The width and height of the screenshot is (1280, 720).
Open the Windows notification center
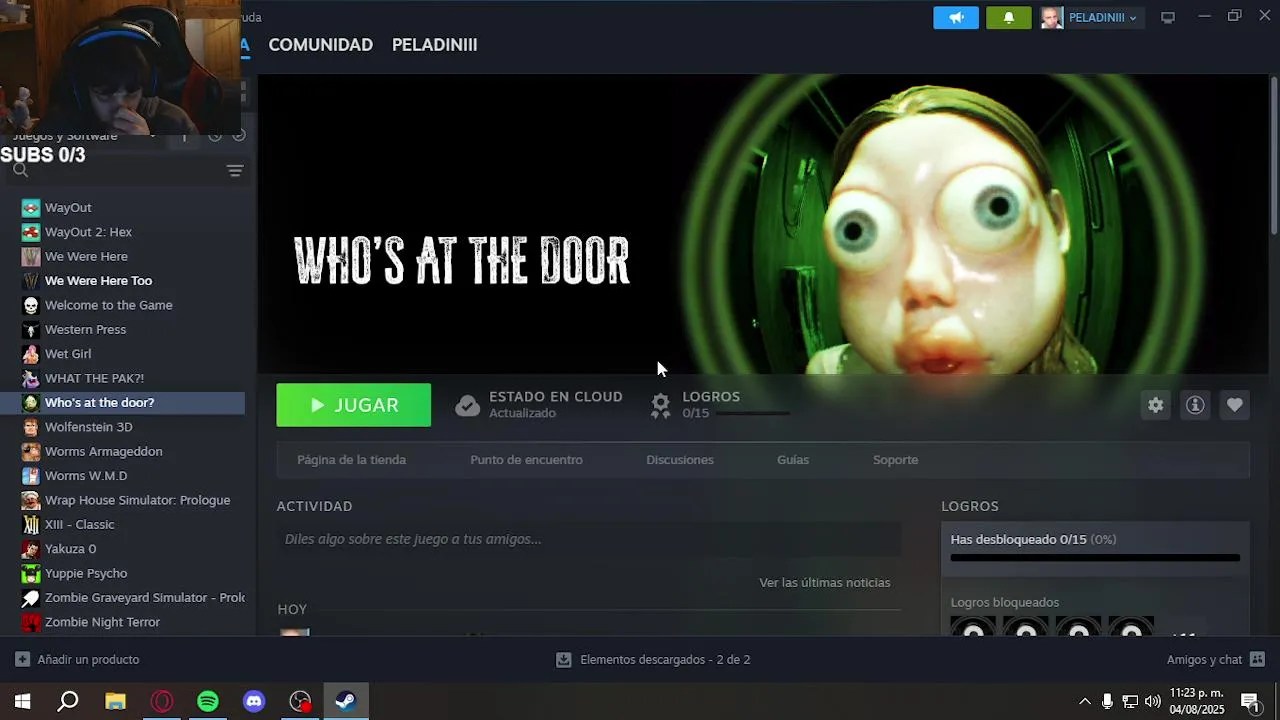(x=1250, y=702)
